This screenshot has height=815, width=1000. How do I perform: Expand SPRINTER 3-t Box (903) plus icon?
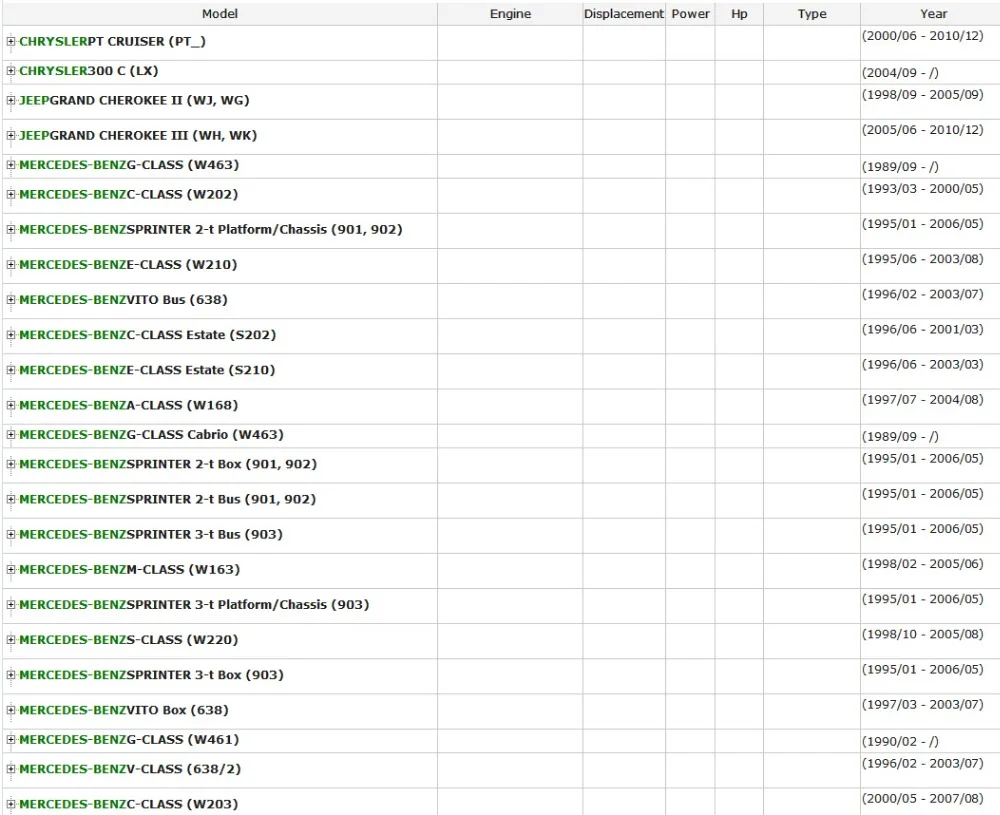click(x=11, y=674)
